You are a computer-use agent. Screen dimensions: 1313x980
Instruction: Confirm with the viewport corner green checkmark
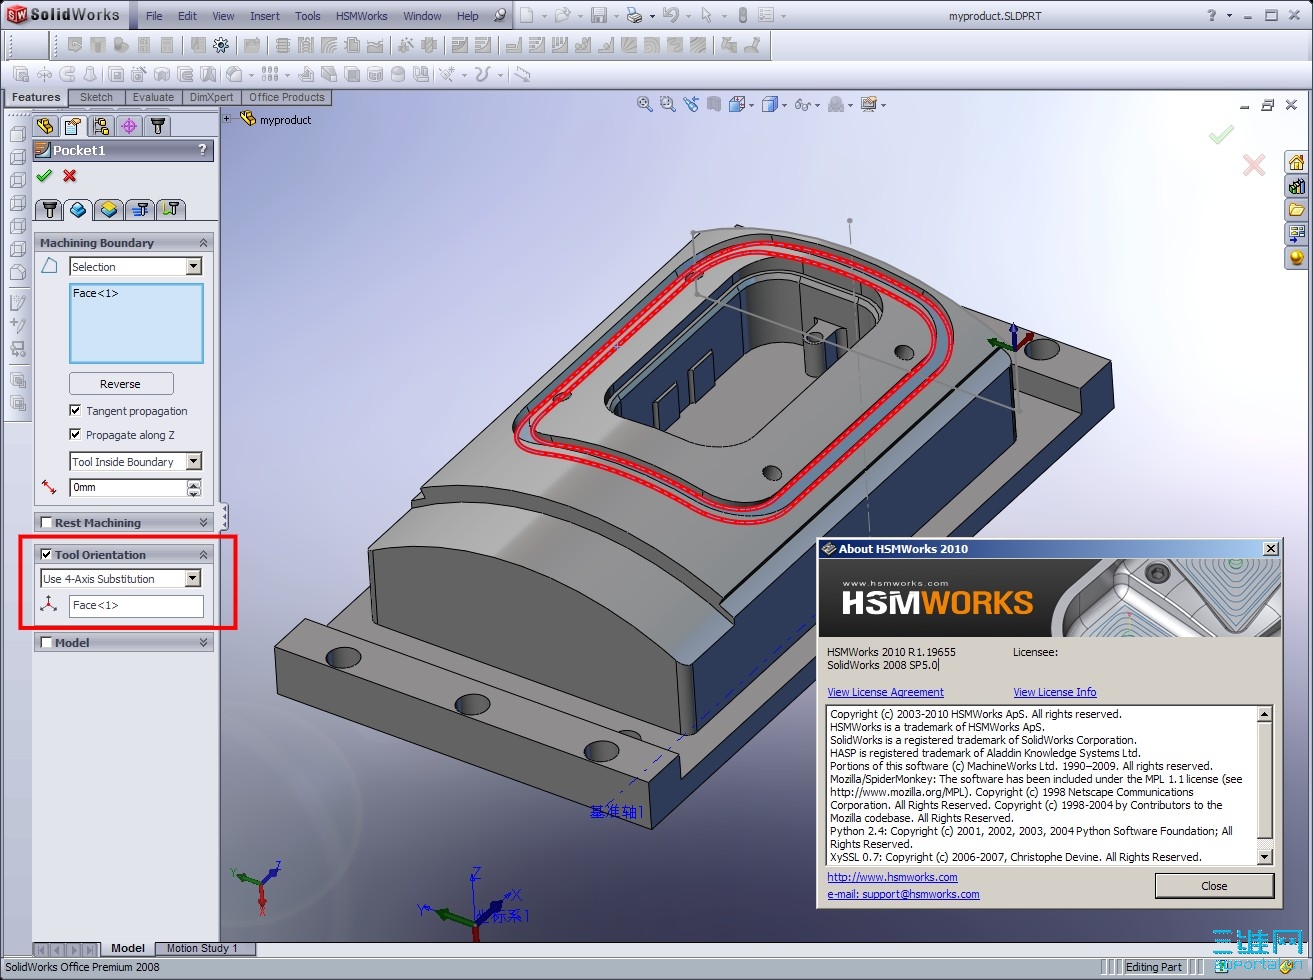coord(1221,134)
